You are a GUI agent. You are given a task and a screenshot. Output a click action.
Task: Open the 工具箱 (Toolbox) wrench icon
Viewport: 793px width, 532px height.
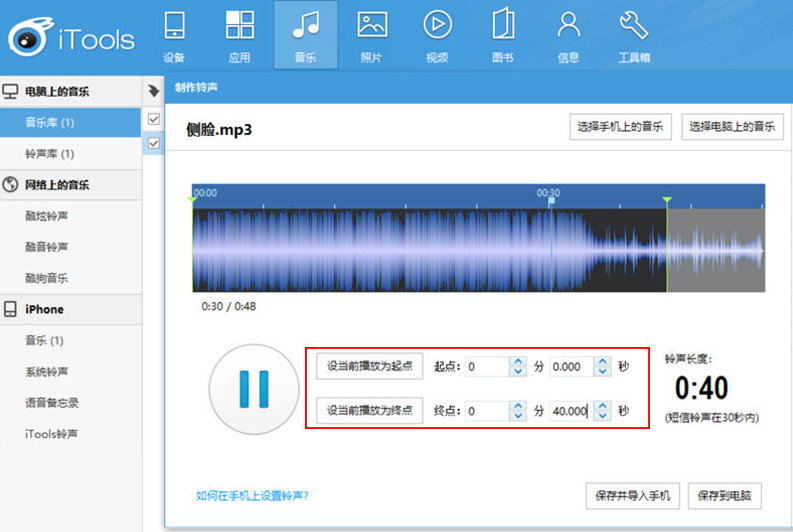[x=634, y=27]
